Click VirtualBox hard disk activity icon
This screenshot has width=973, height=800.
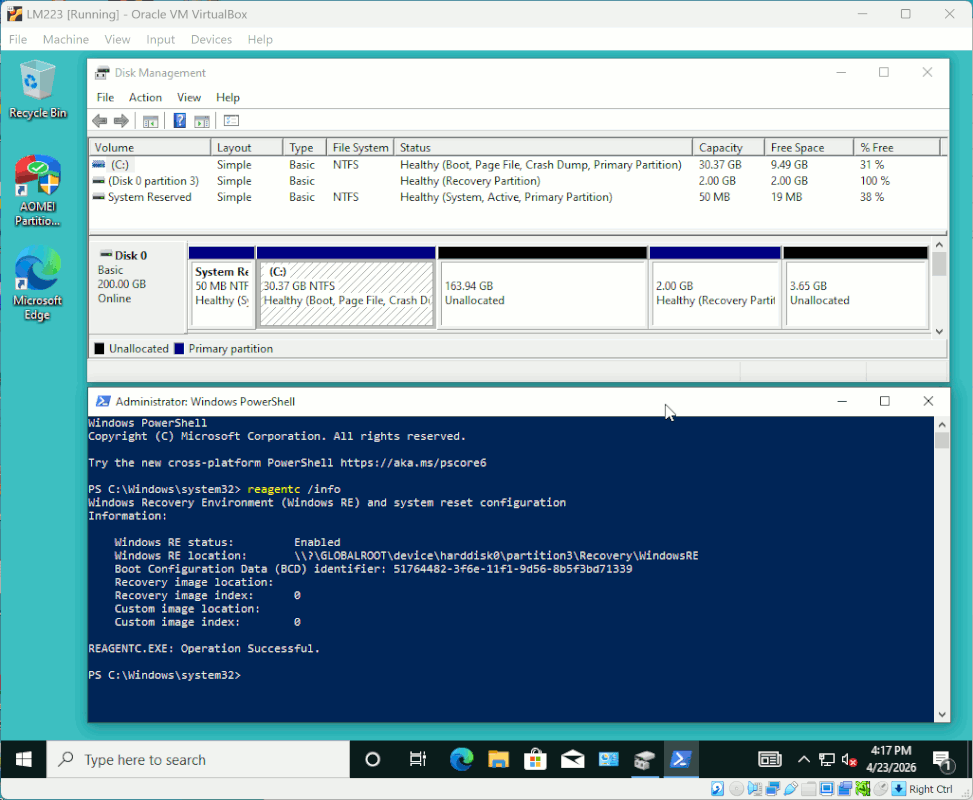click(x=717, y=789)
